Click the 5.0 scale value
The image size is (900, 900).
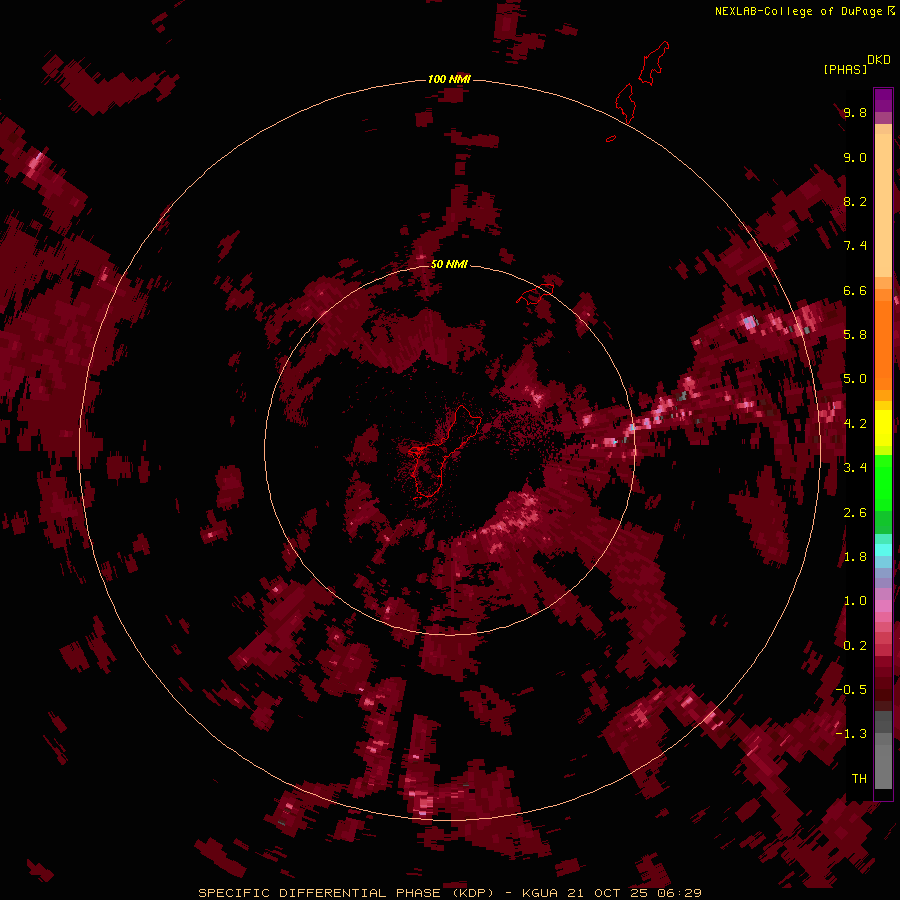point(855,379)
